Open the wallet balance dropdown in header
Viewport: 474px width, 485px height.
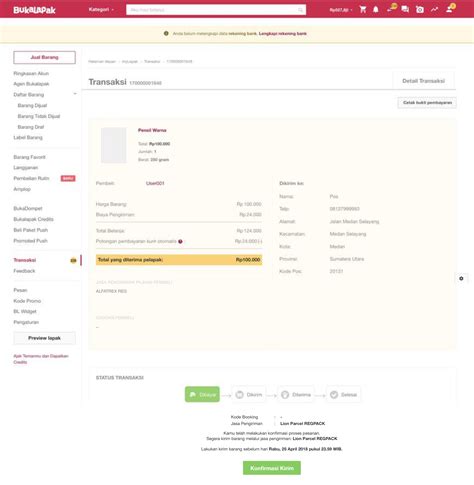coord(341,10)
